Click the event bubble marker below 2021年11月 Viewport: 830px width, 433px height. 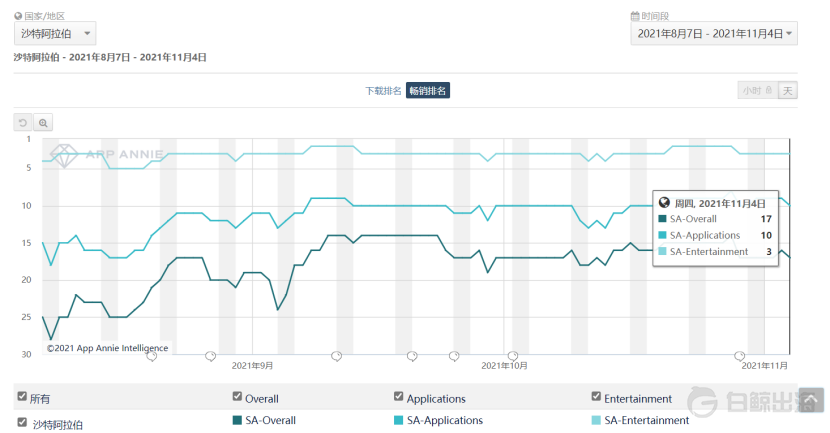(x=740, y=355)
